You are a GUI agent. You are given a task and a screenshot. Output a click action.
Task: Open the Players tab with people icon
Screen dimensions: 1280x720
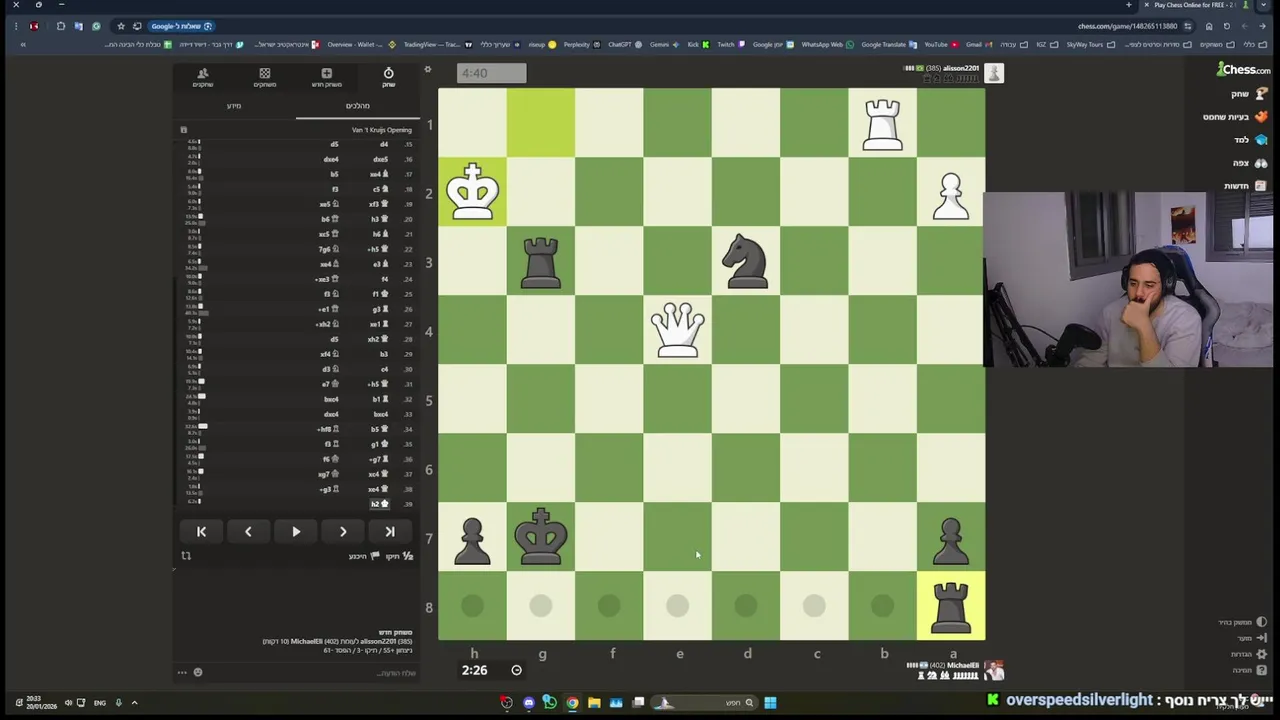[x=203, y=77]
